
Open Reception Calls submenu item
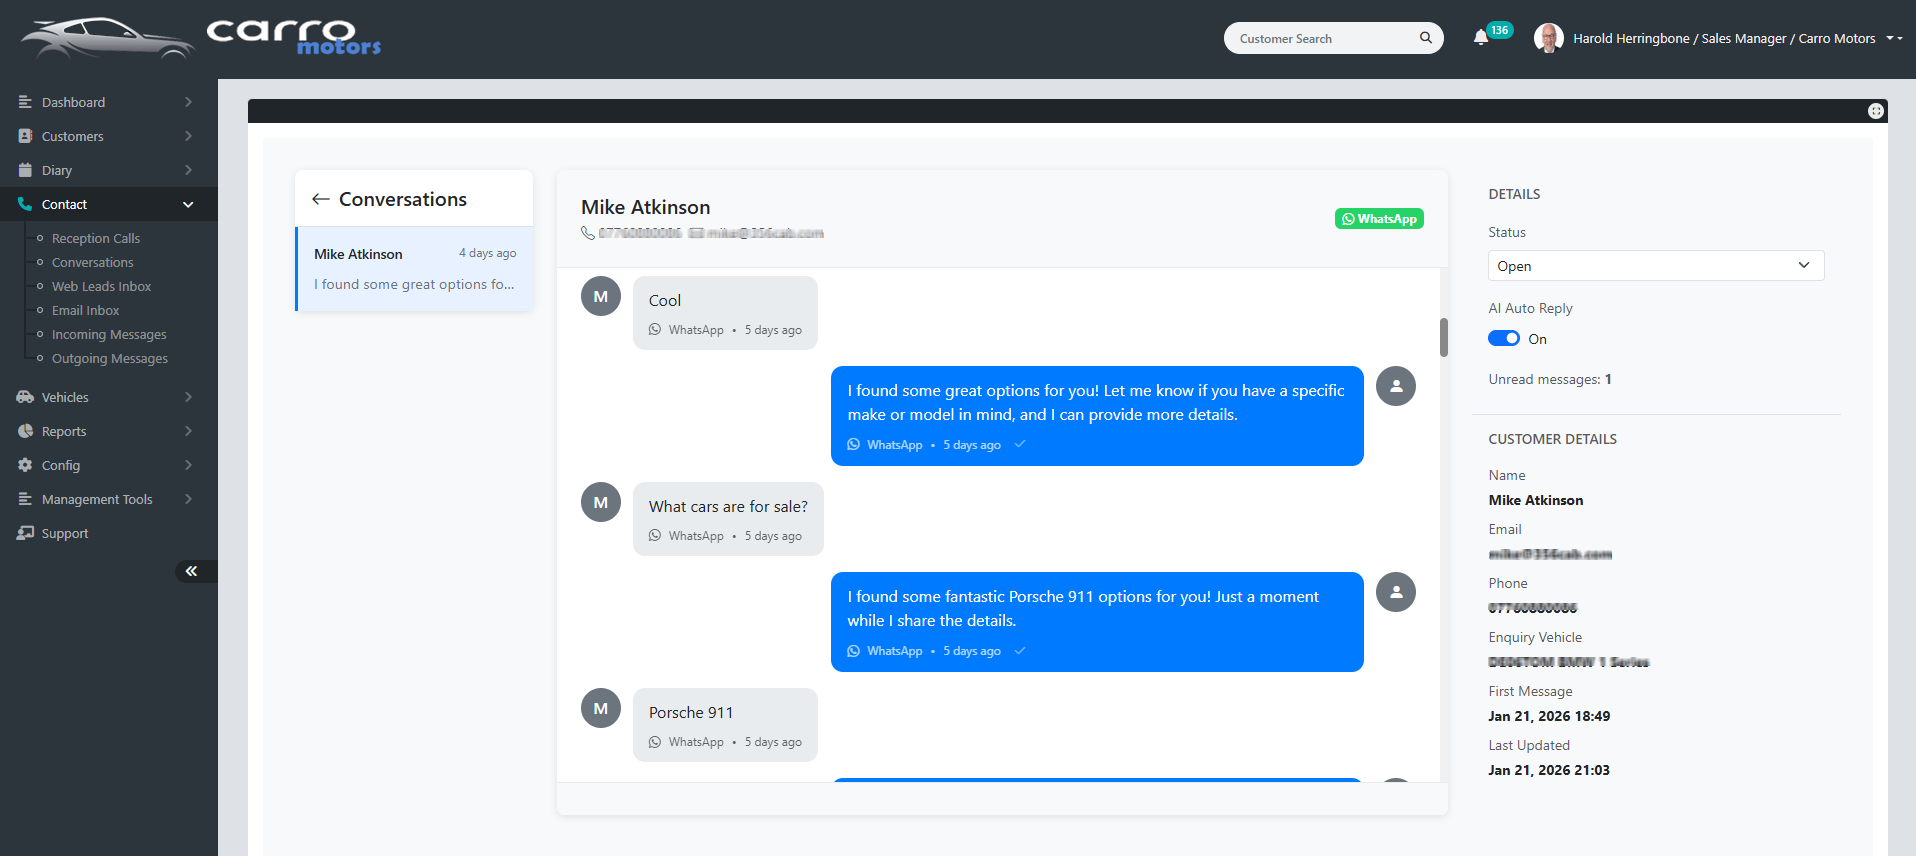96,238
